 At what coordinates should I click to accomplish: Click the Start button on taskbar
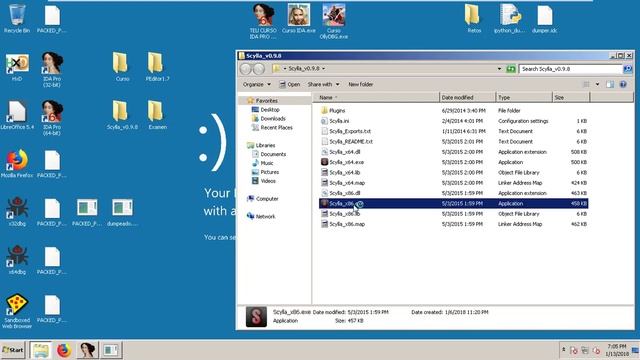(x=13, y=350)
